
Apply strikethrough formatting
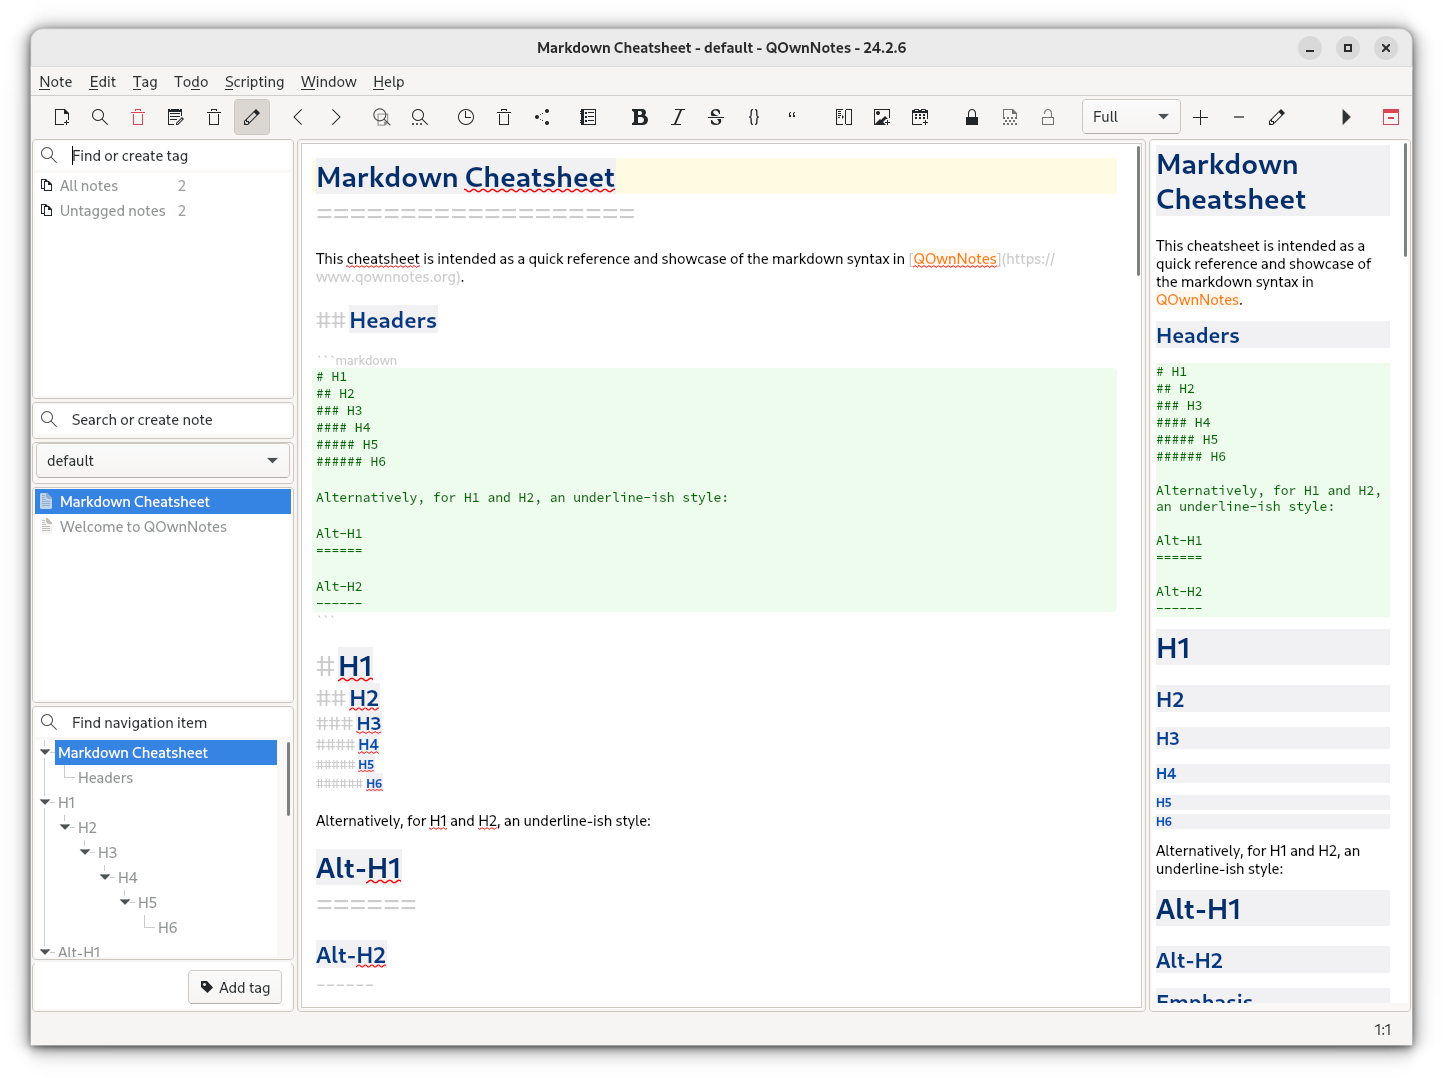click(x=715, y=116)
